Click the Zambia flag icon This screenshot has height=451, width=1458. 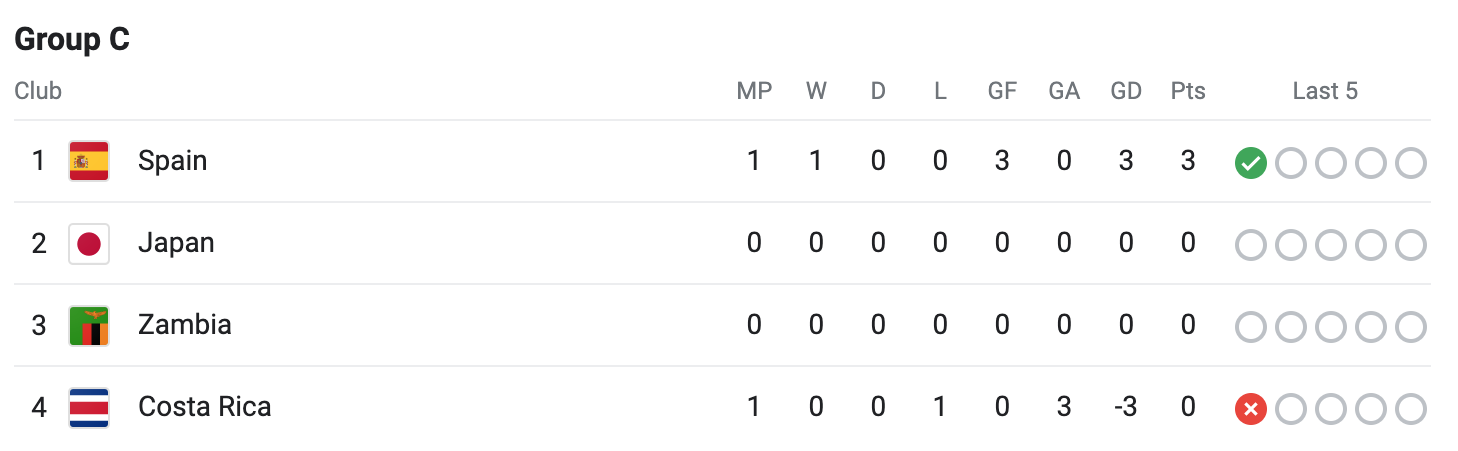tap(89, 325)
